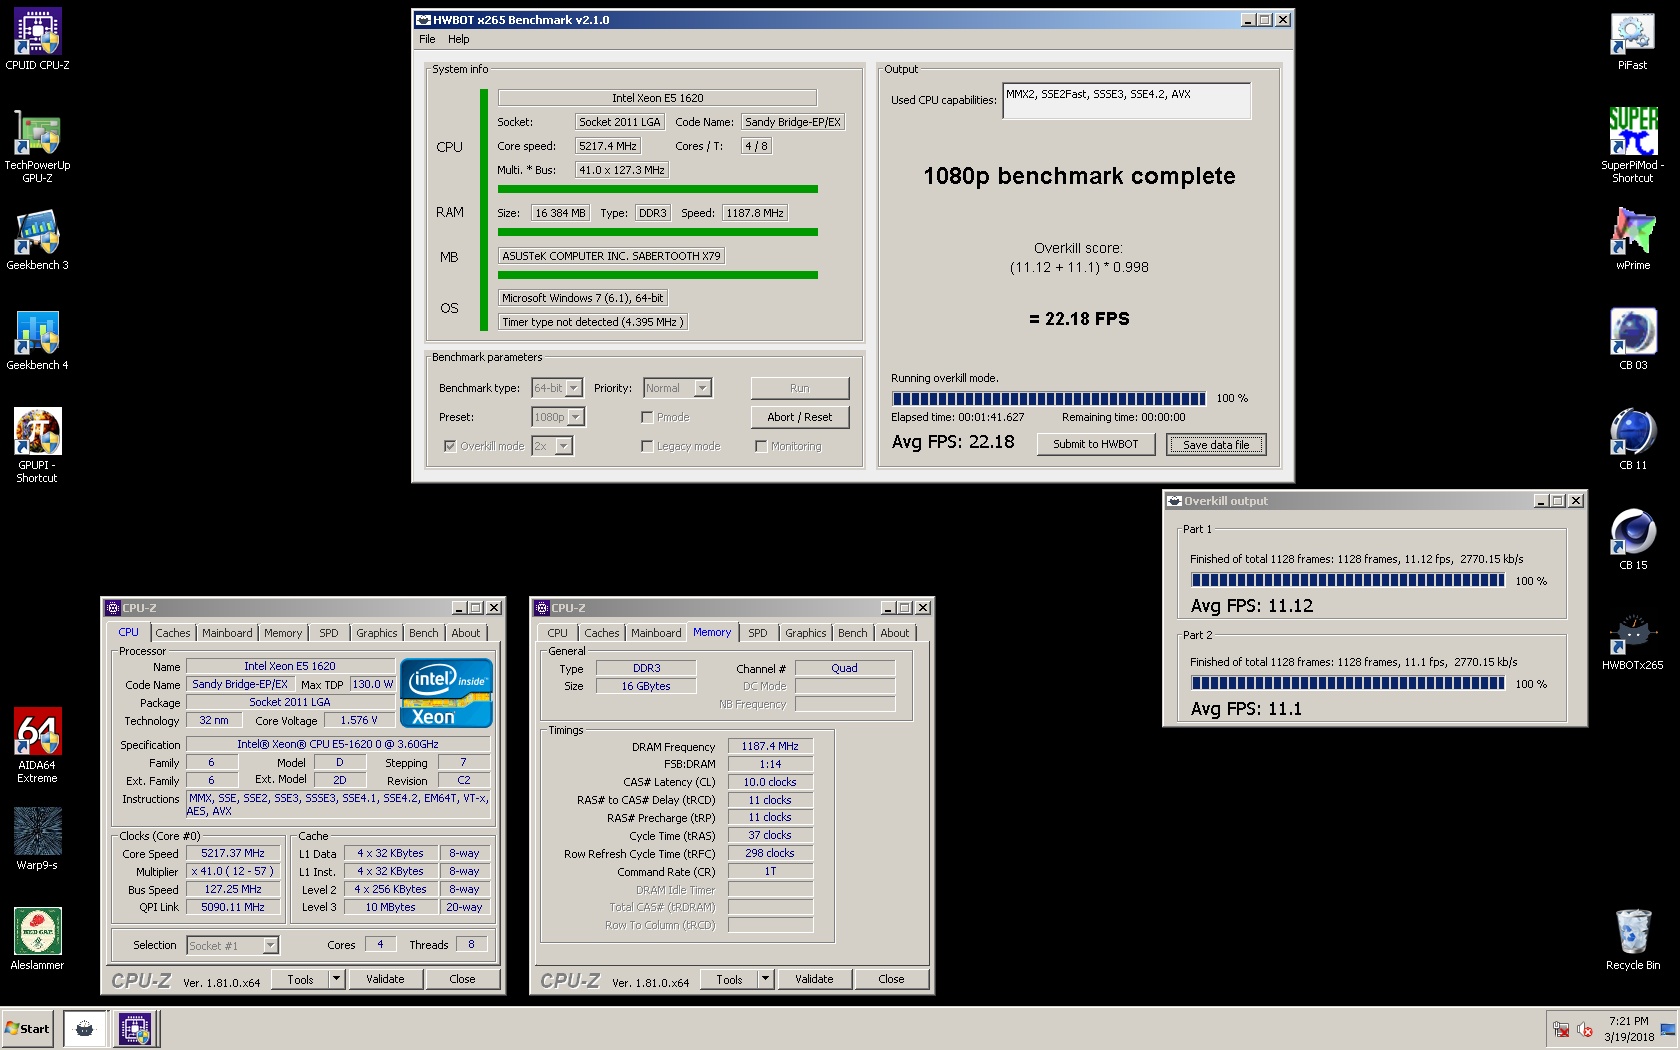This screenshot has height=1050, width=1680.
Task: Launch the SuperPiMod shortcut icon
Action: 1632,146
